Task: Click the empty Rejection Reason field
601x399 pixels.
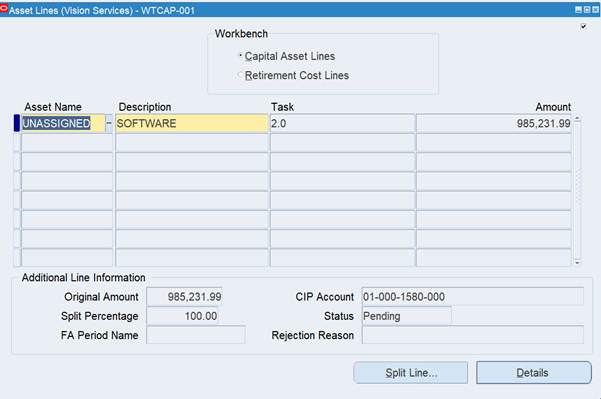Action: [x=473, y=335]
